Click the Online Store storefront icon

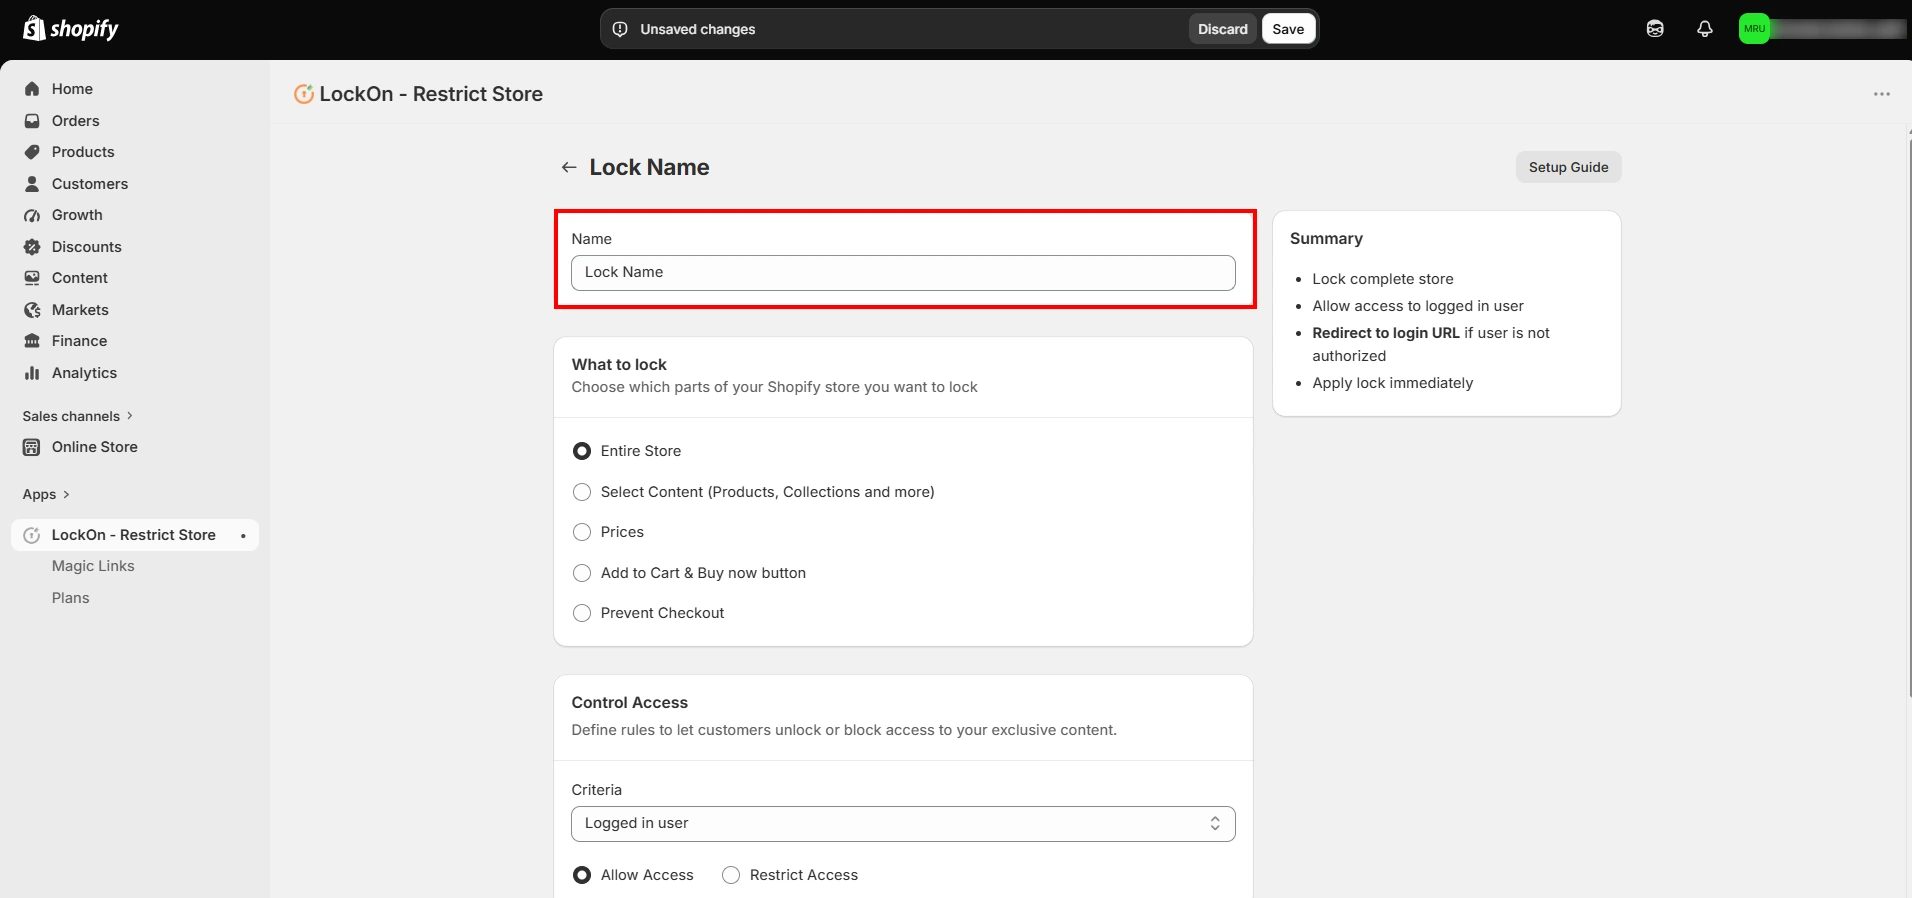point(32,447)
